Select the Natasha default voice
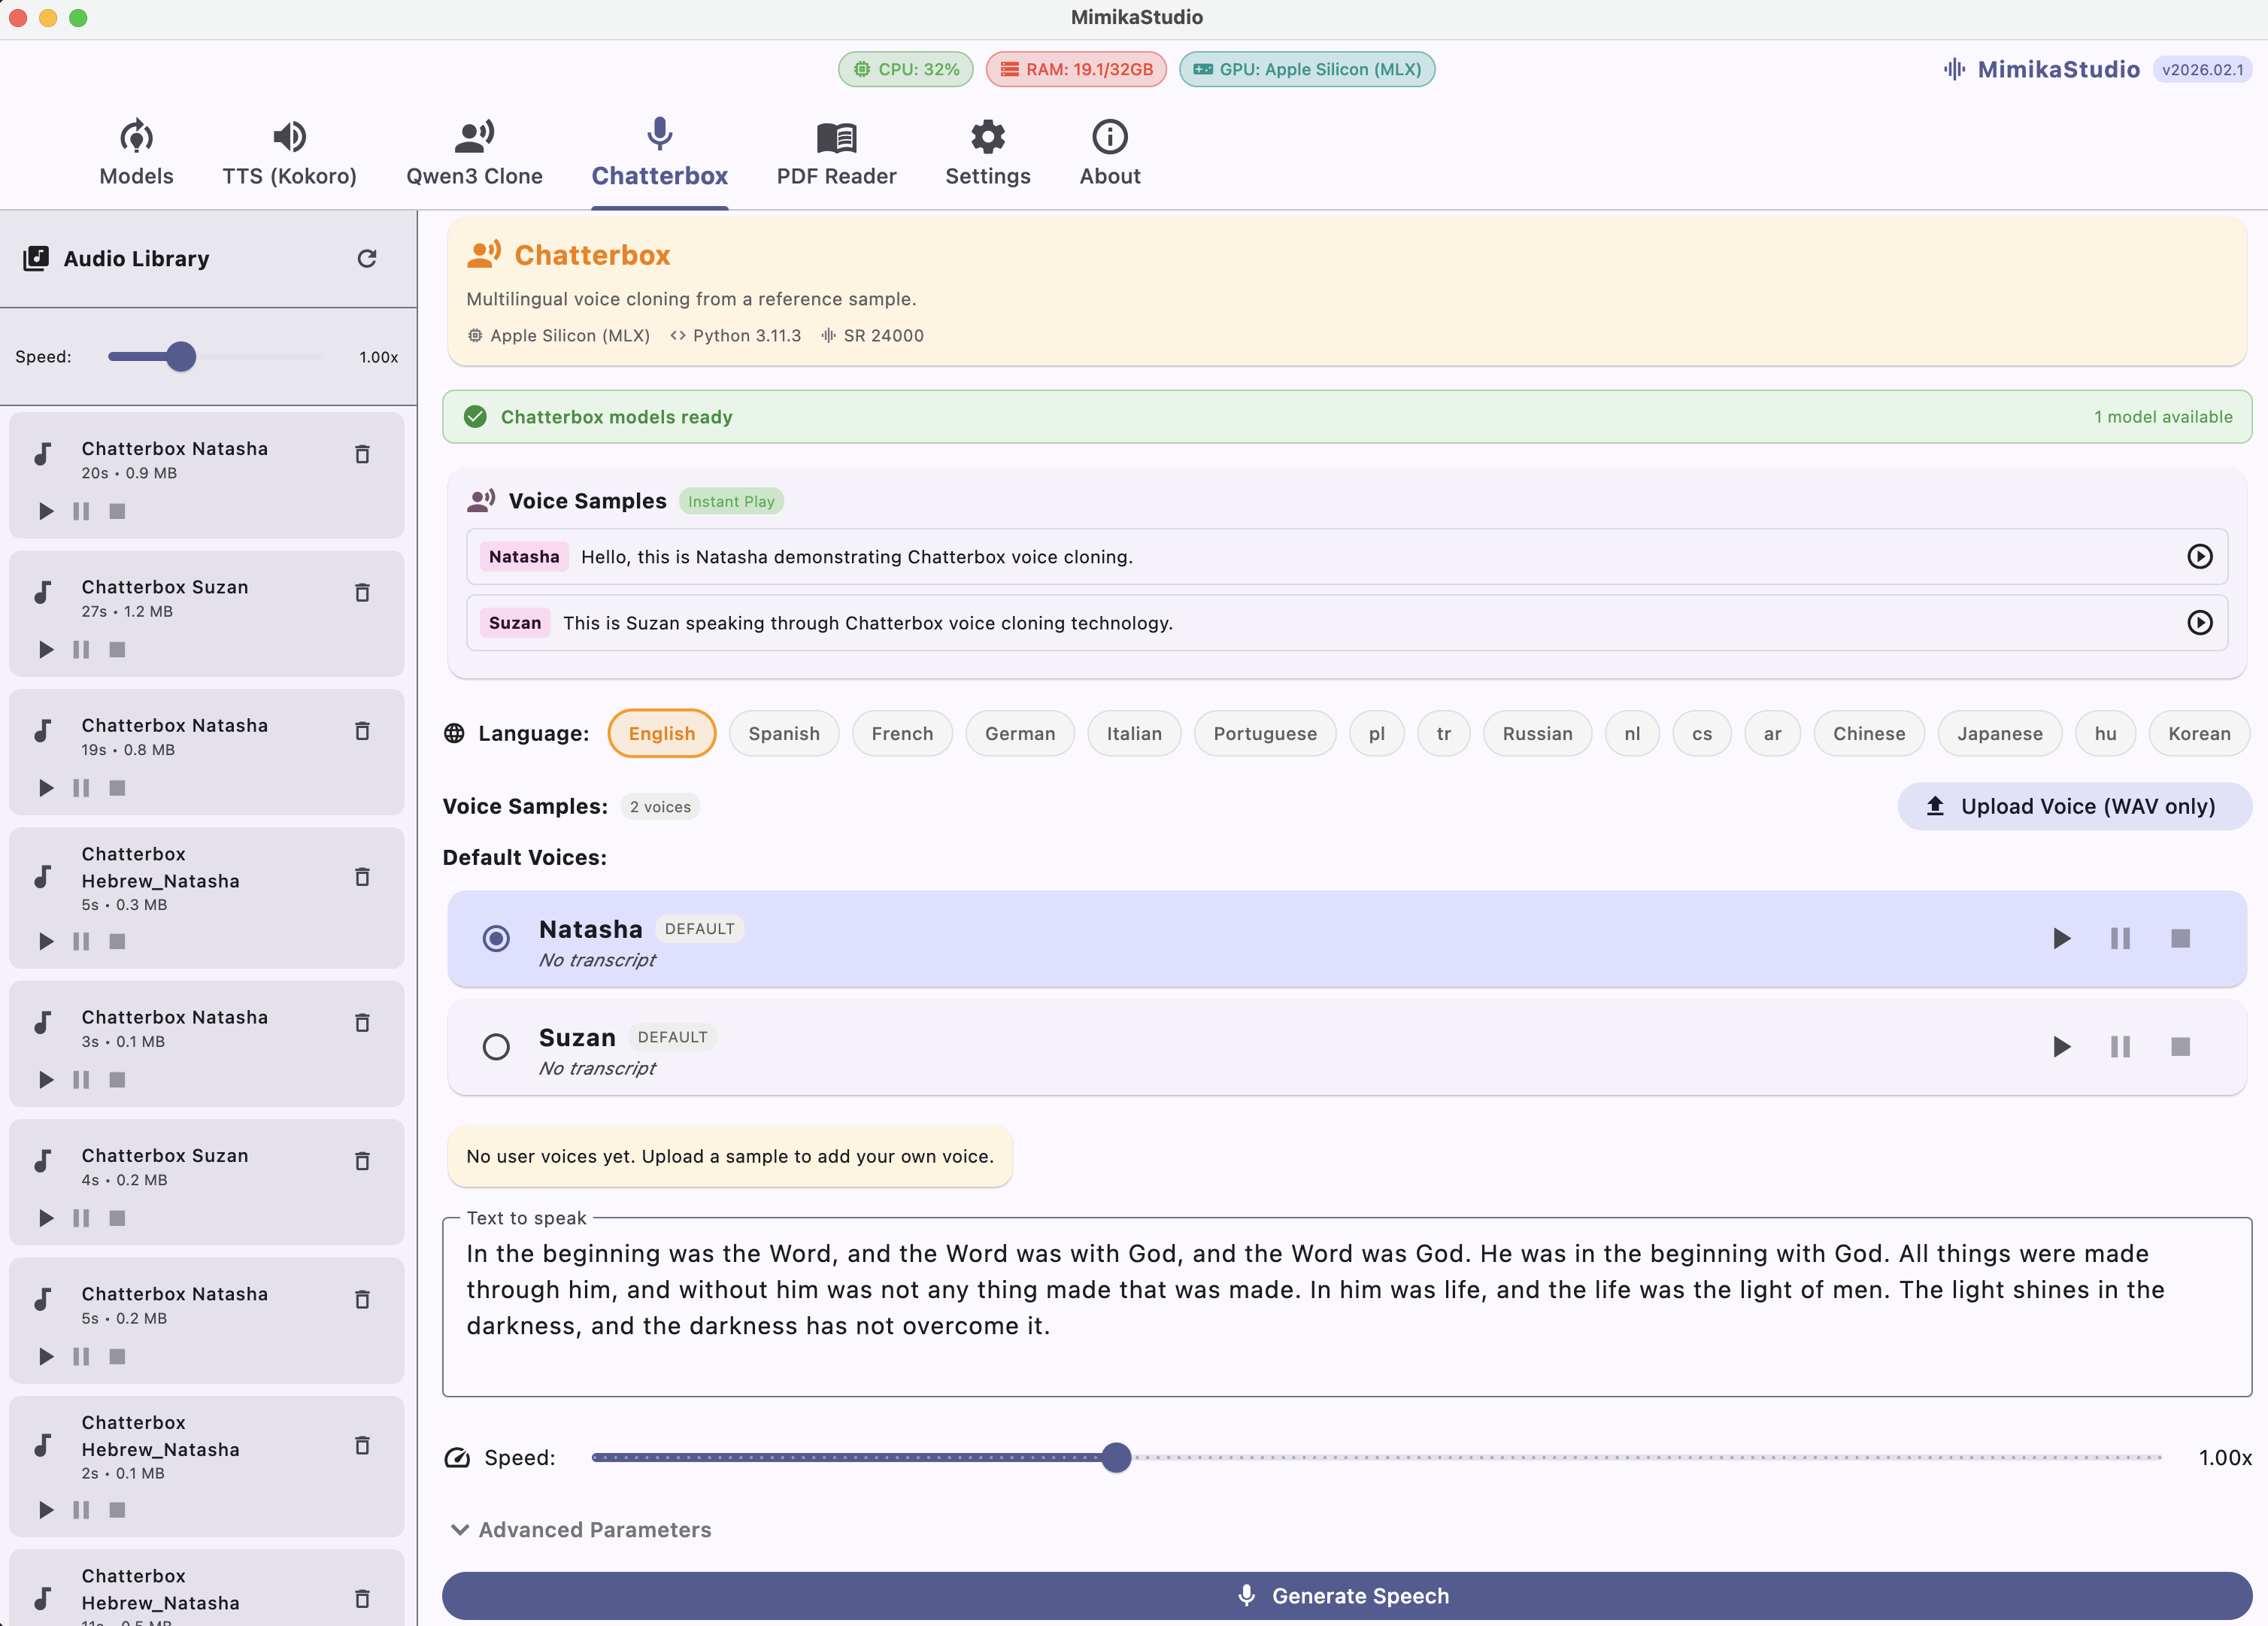Viewport: 2268px width, 1626px height. tap(496, 939)
